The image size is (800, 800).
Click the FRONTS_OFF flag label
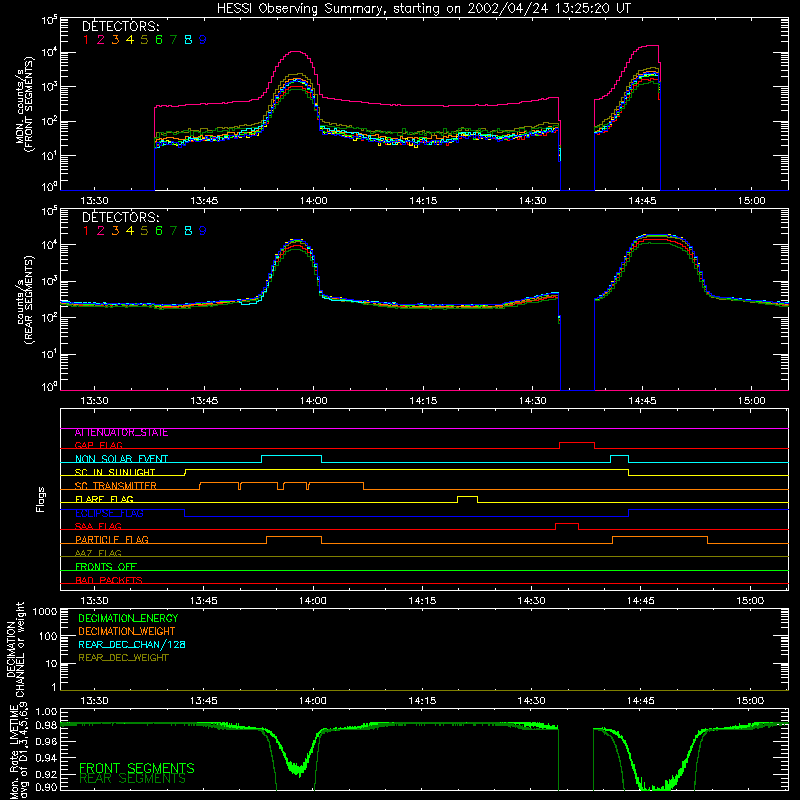coord(106,567)
